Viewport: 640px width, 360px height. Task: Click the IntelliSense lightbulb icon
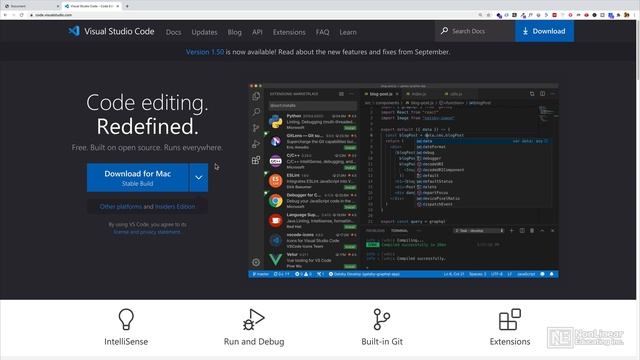point(126,319)
